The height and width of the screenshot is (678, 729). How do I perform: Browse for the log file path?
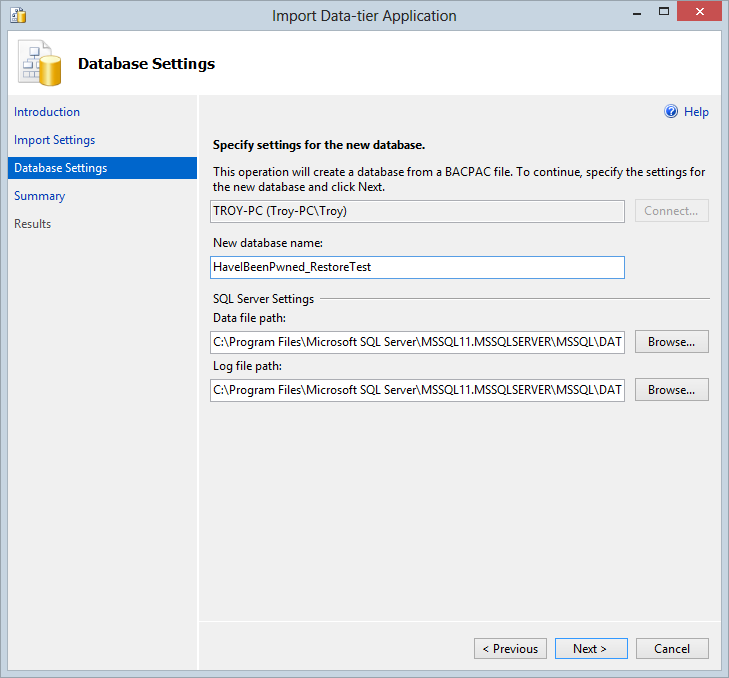671,390
